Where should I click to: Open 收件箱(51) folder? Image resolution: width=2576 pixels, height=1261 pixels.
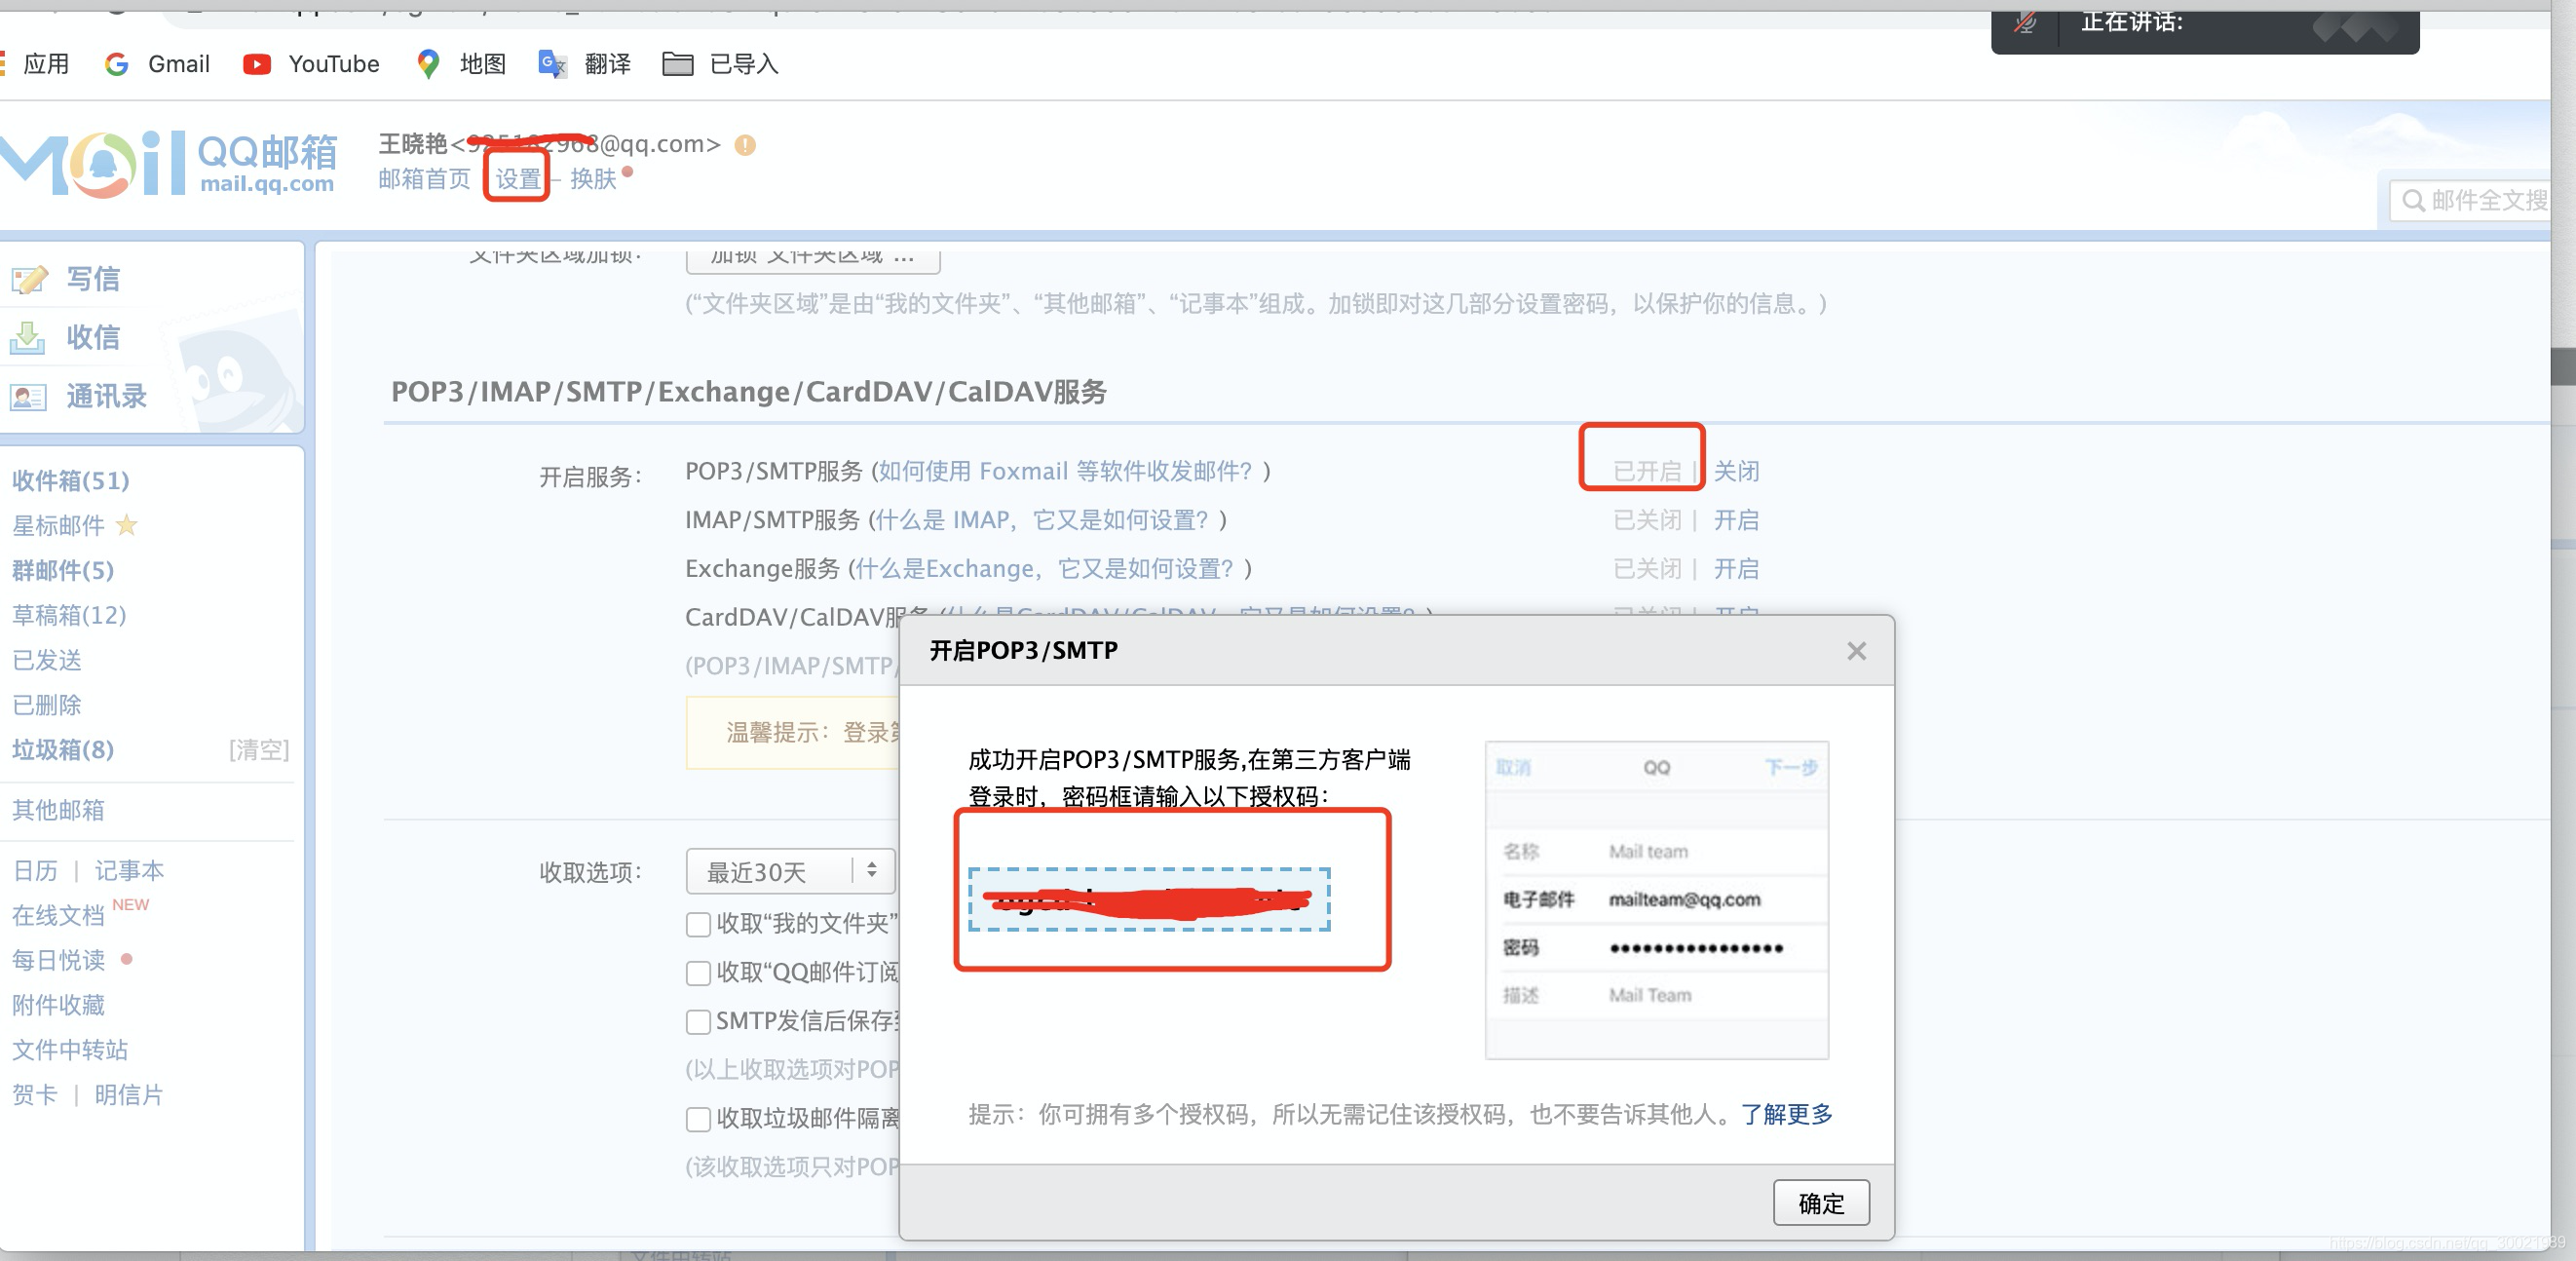(71, 481)
